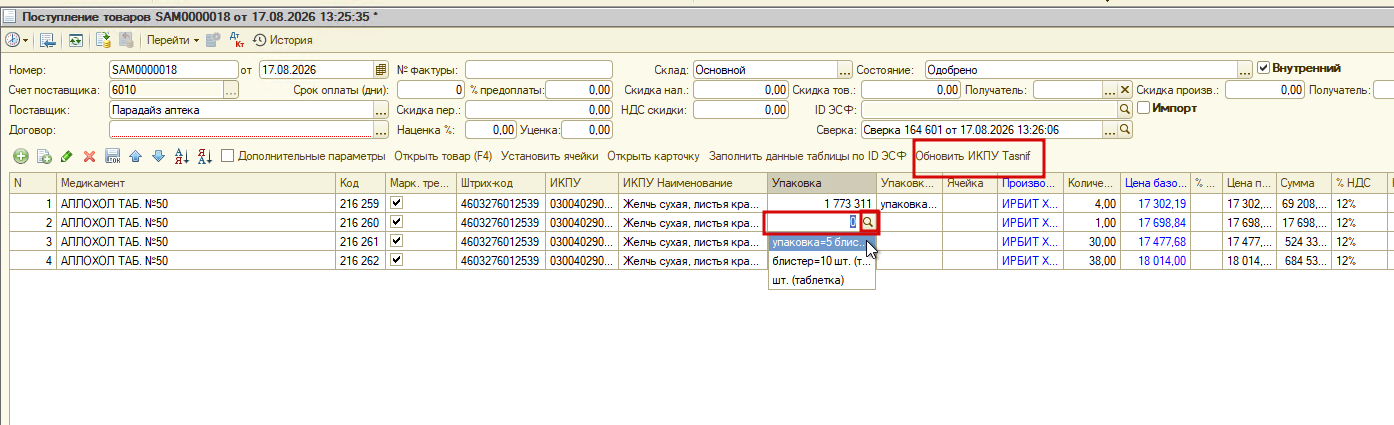Open the clock actions toolbar menu
Image resolution: width=1394 pixels, height=425 pixels.
coord(17,40)
